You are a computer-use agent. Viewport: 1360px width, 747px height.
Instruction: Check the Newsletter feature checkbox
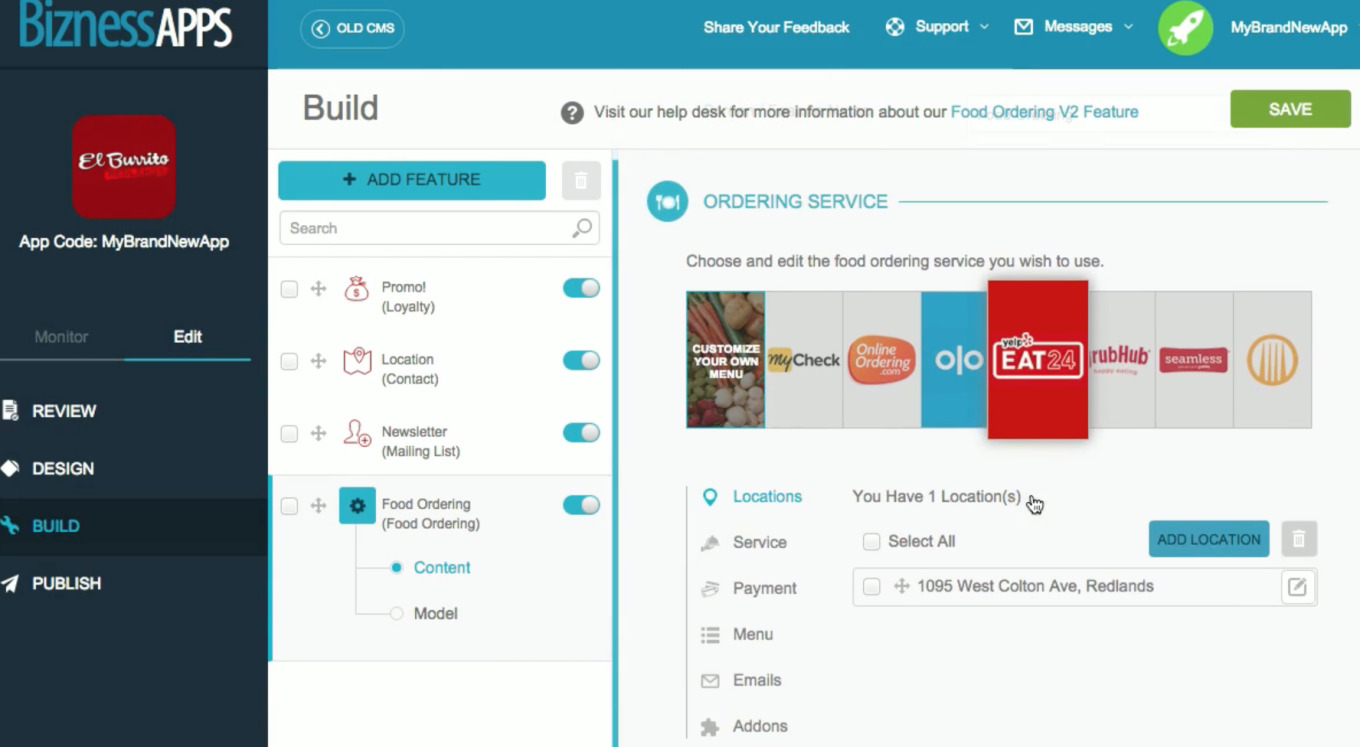[289, 433]
